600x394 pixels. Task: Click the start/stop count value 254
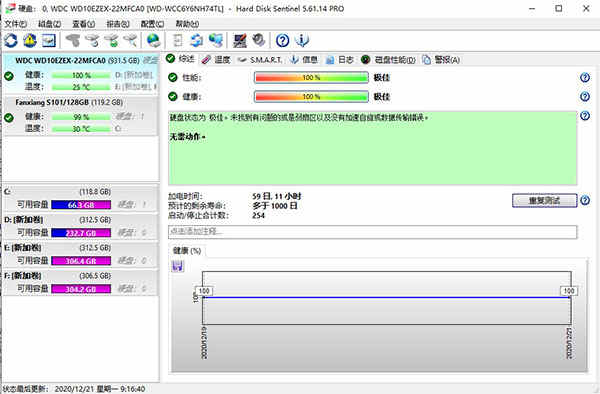coord(258,215)
